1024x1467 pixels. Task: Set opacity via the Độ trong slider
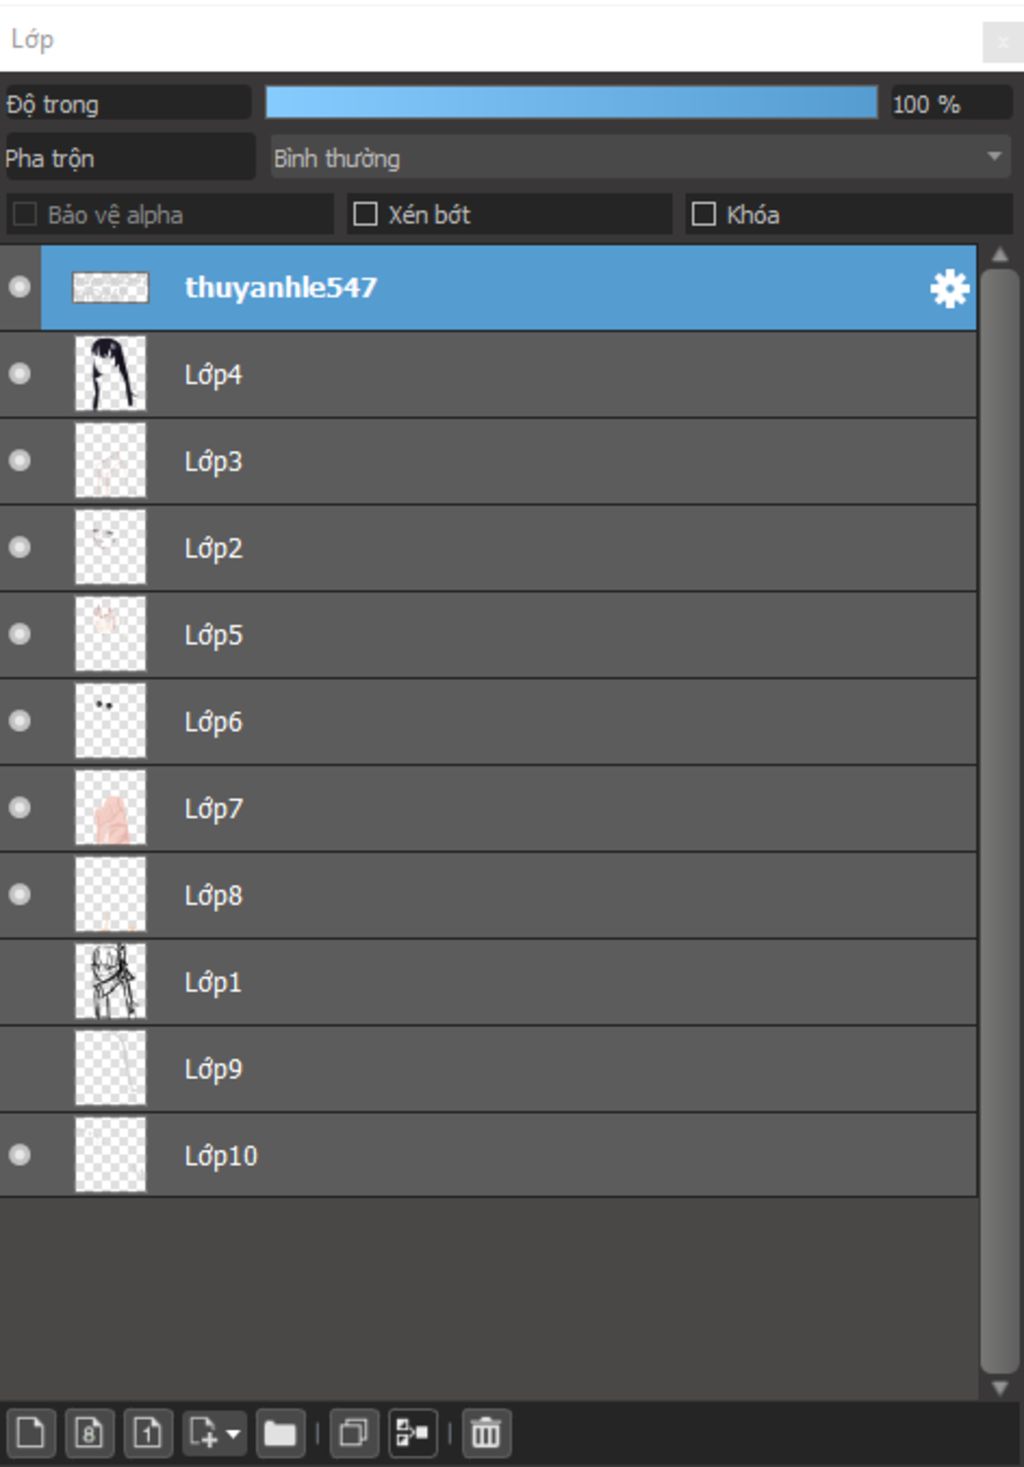point(571,102)
